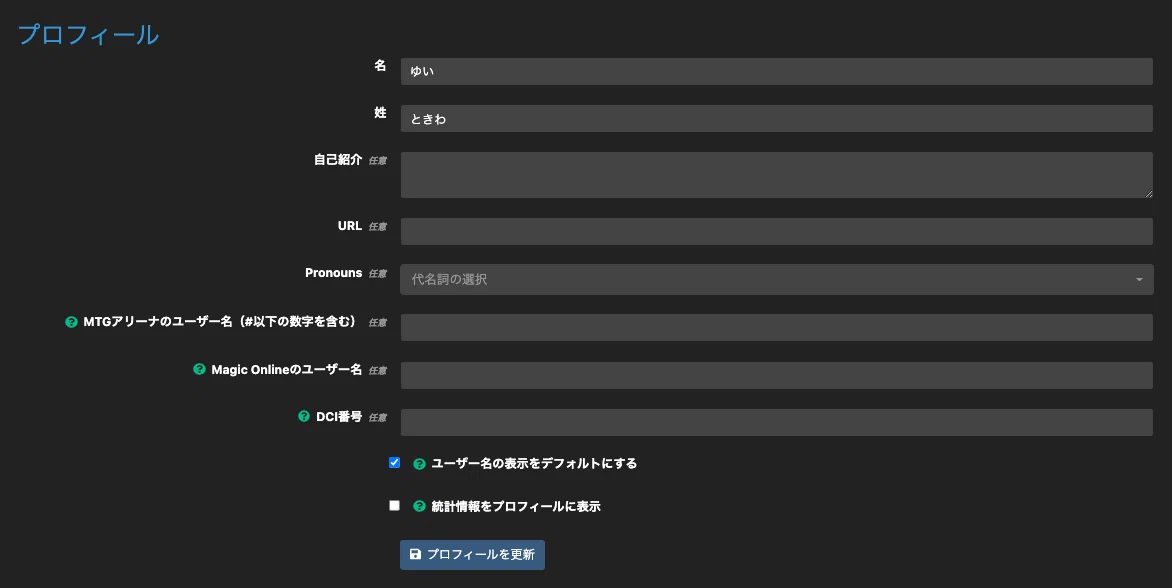The width and height of the screenshot is (1172, 588).
Task: Click the 統計情報をプロフィールに表示 label text
Action: pyautogui.click(x=516, y=507)
